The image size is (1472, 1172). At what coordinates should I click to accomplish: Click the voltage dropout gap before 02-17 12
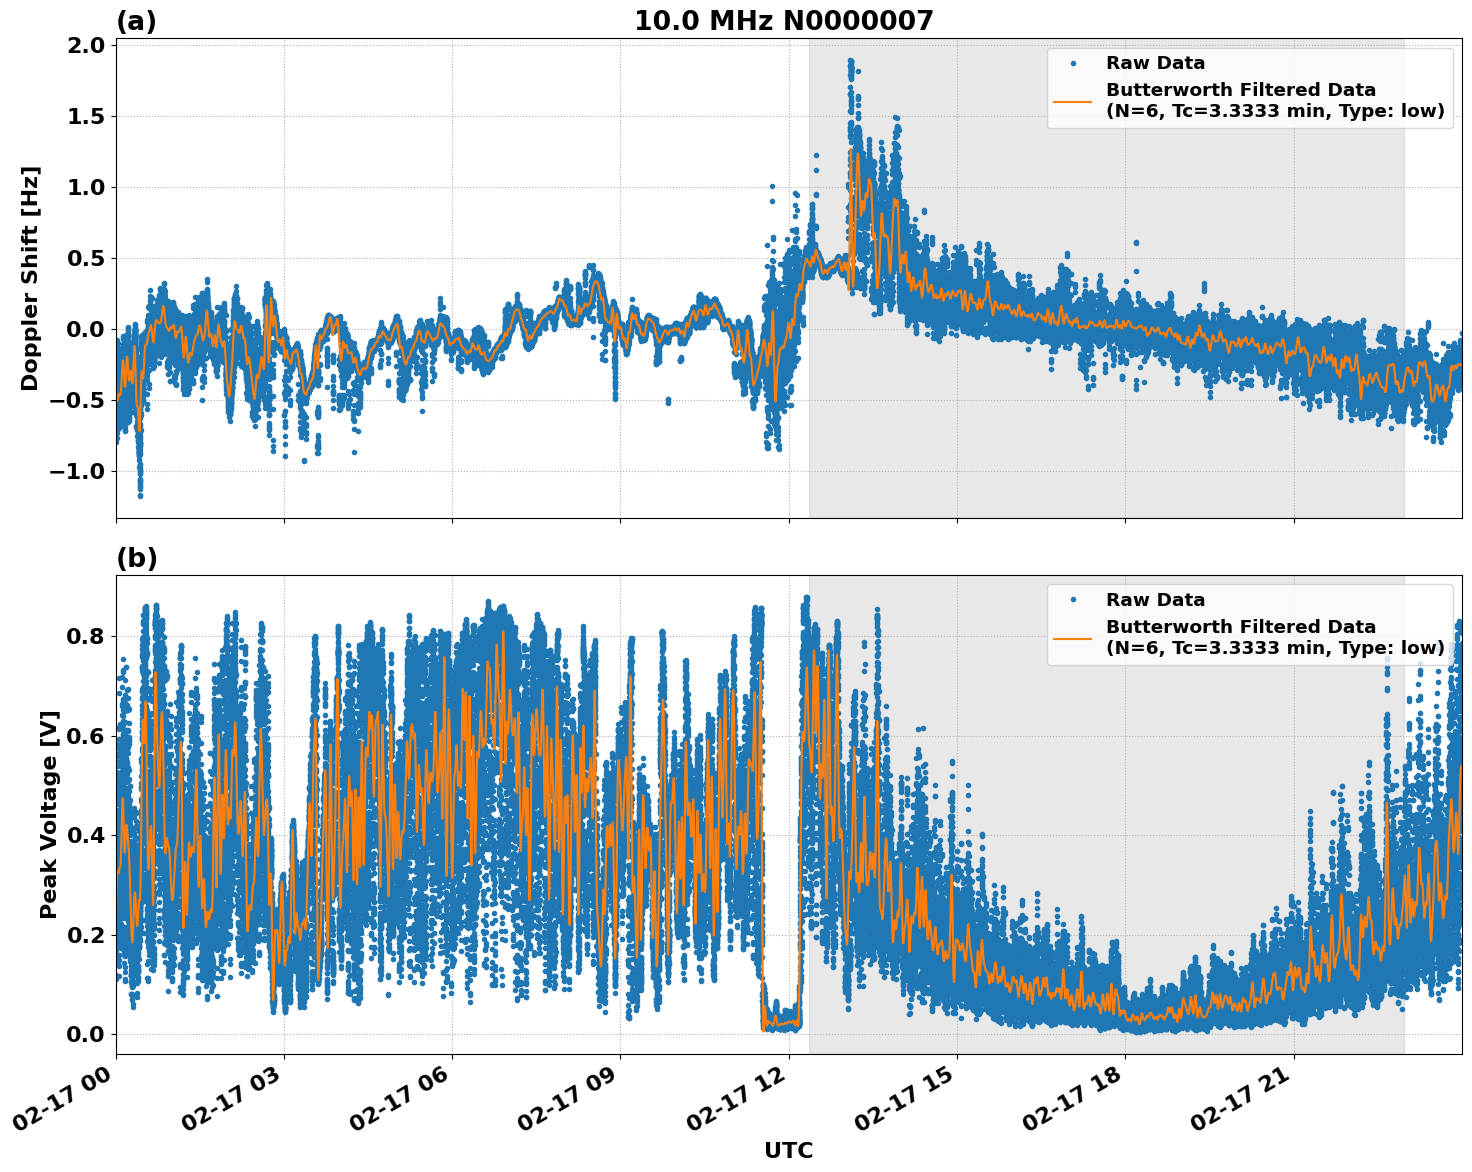pyautogui.click(x=779, y=1025)
